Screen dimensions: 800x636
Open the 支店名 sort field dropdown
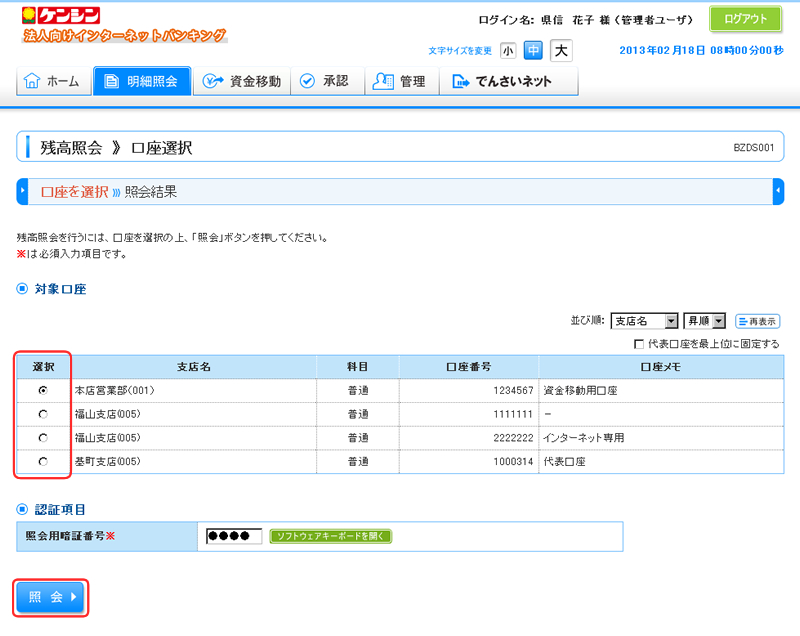pyautogui.click(x=644, y=321)
